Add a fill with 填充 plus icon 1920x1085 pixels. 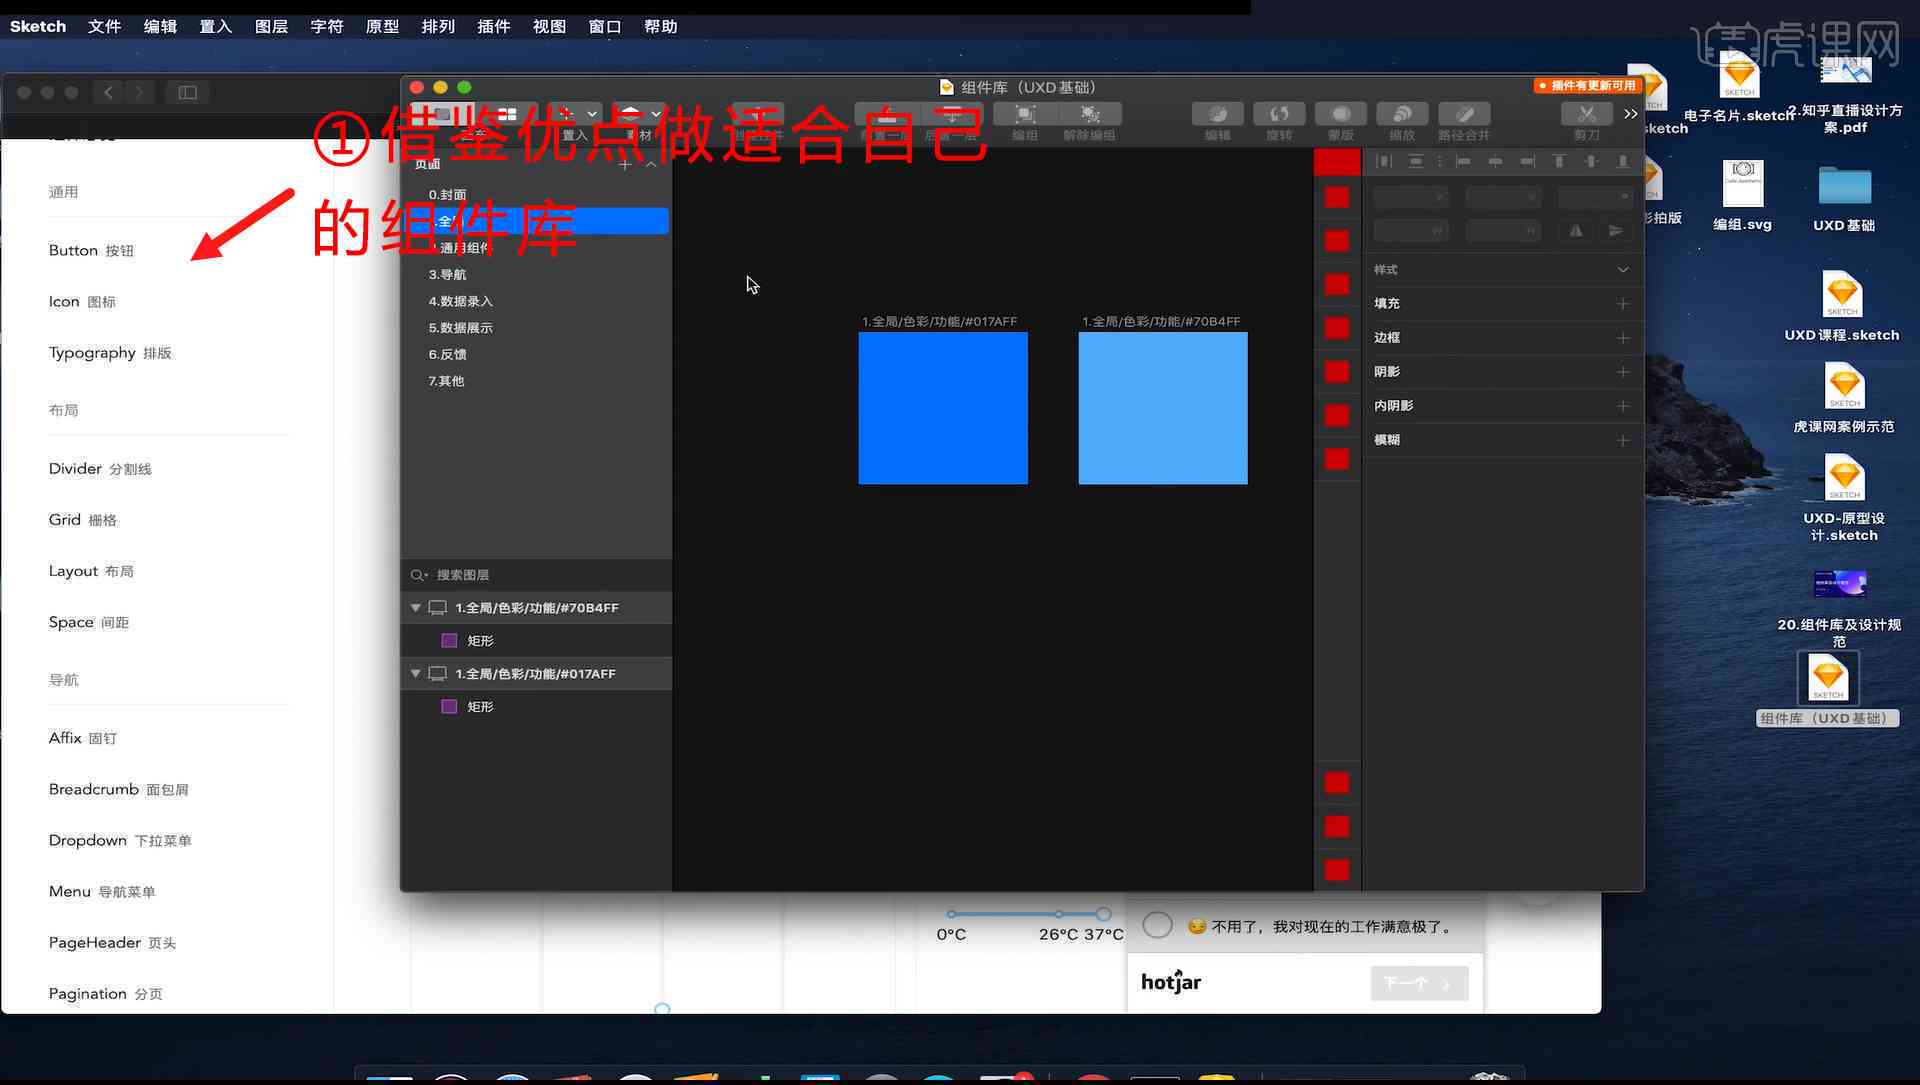[x=1623, y=303]
